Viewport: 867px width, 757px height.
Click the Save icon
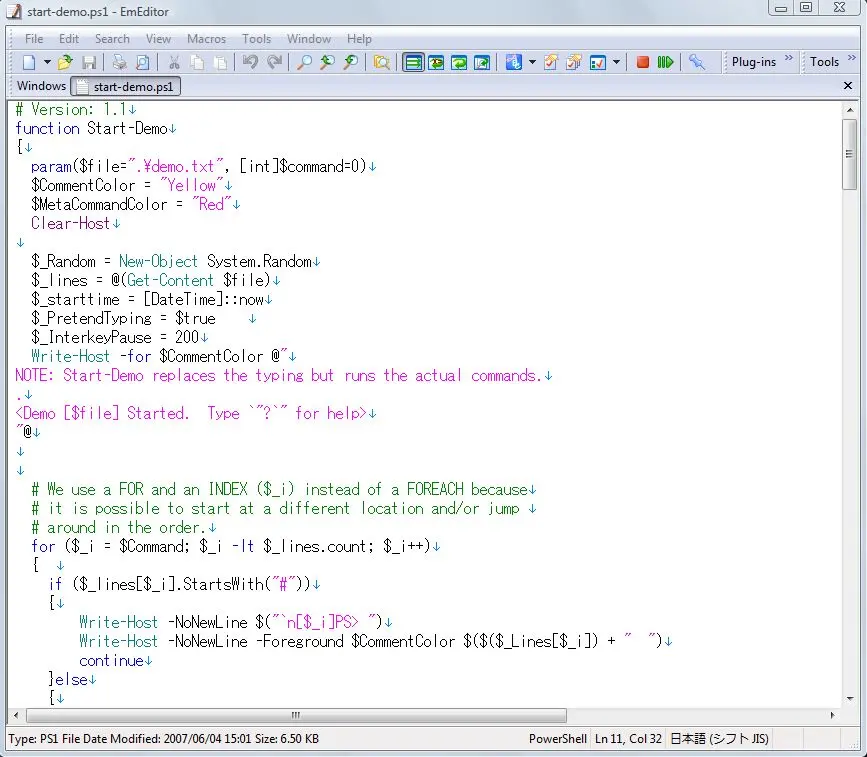pos(88,62)
